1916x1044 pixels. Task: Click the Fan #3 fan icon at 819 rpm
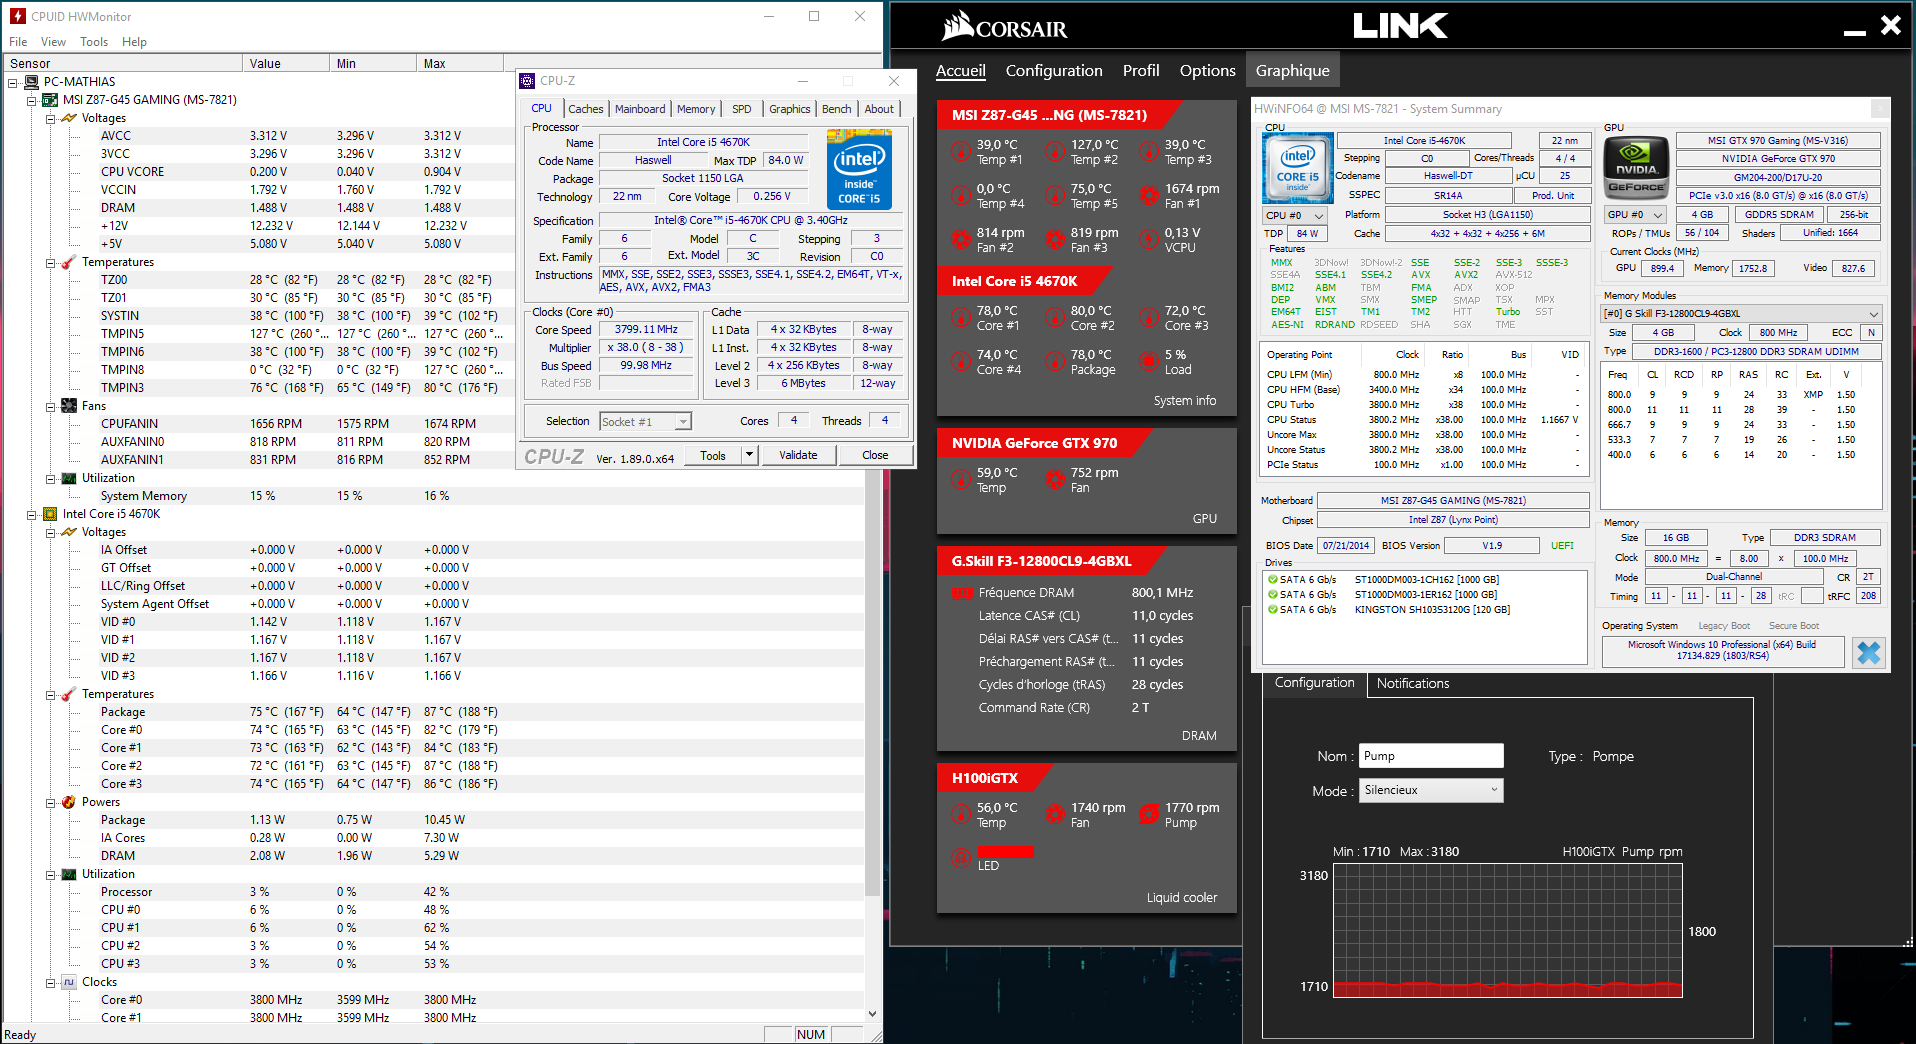pos(1055,240)
